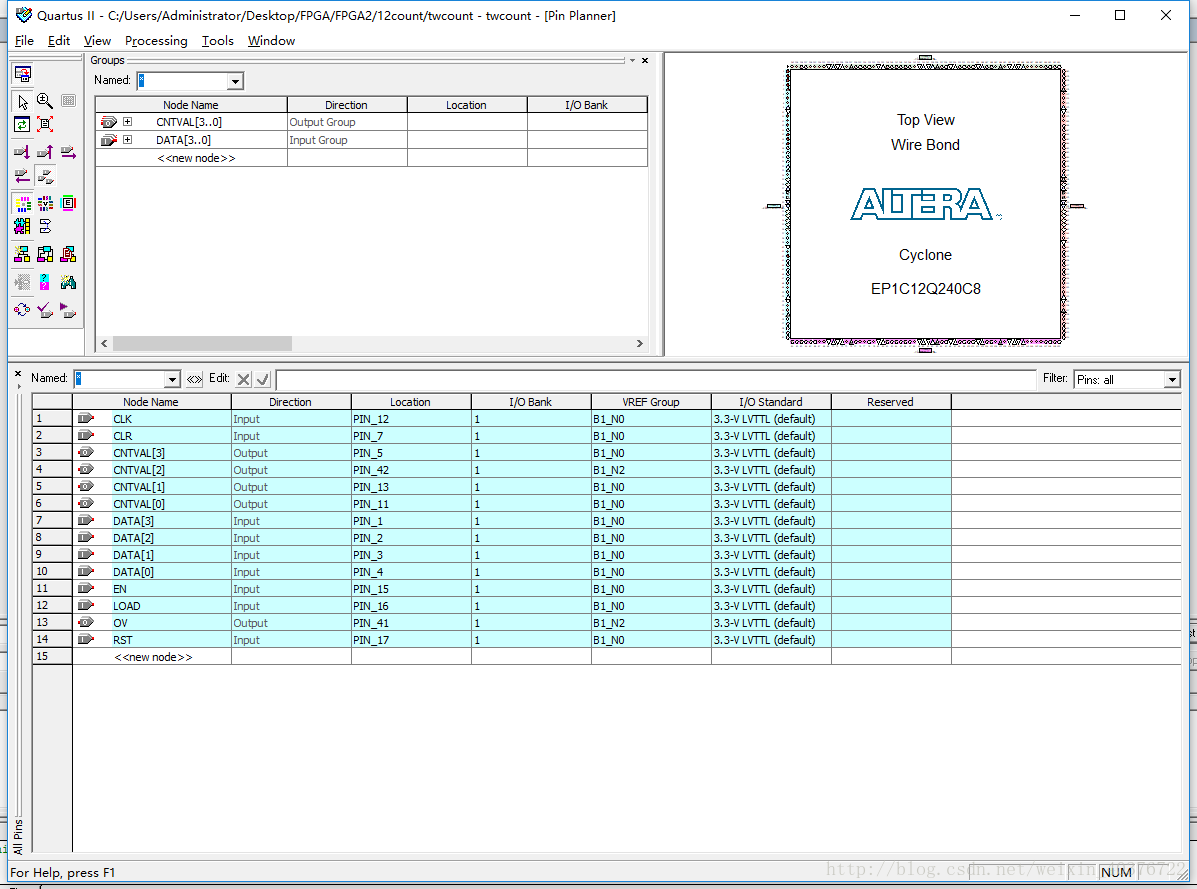Click the binoculars find icon
Viewport: 1197px width, 889px height.
pos(68,282)
